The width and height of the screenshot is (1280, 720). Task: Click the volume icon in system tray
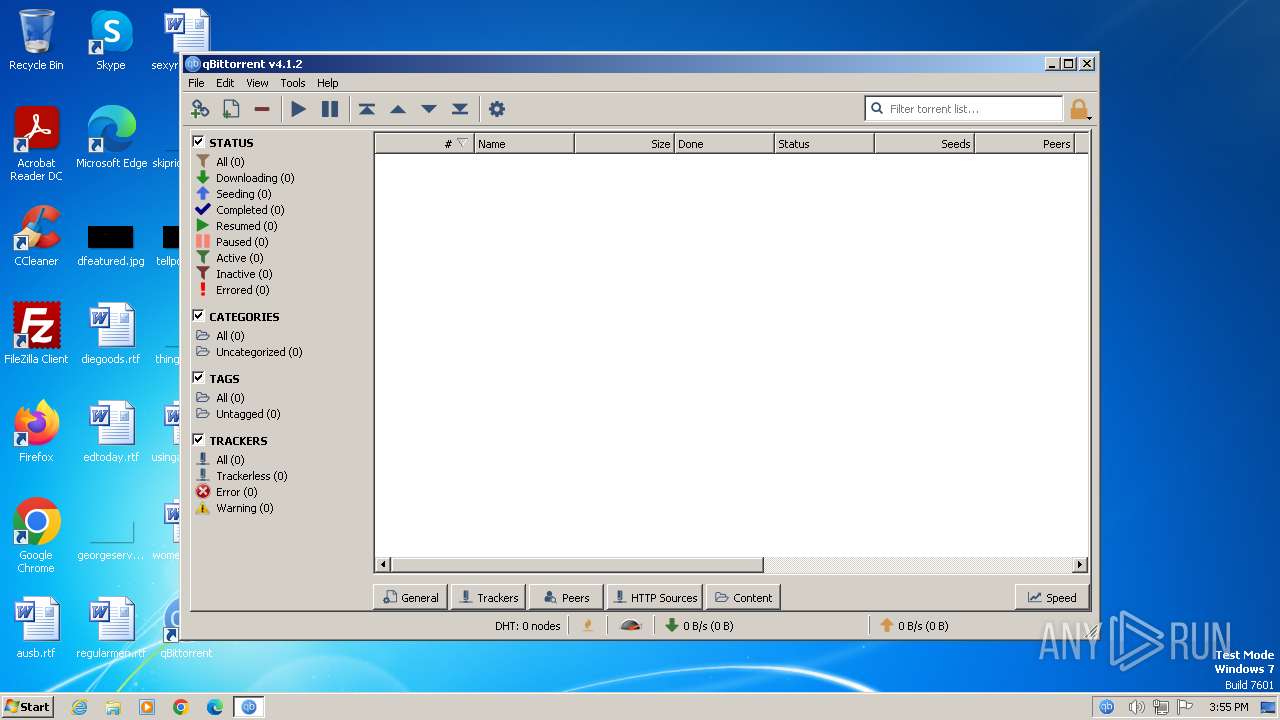click(x=1136, y=707)
